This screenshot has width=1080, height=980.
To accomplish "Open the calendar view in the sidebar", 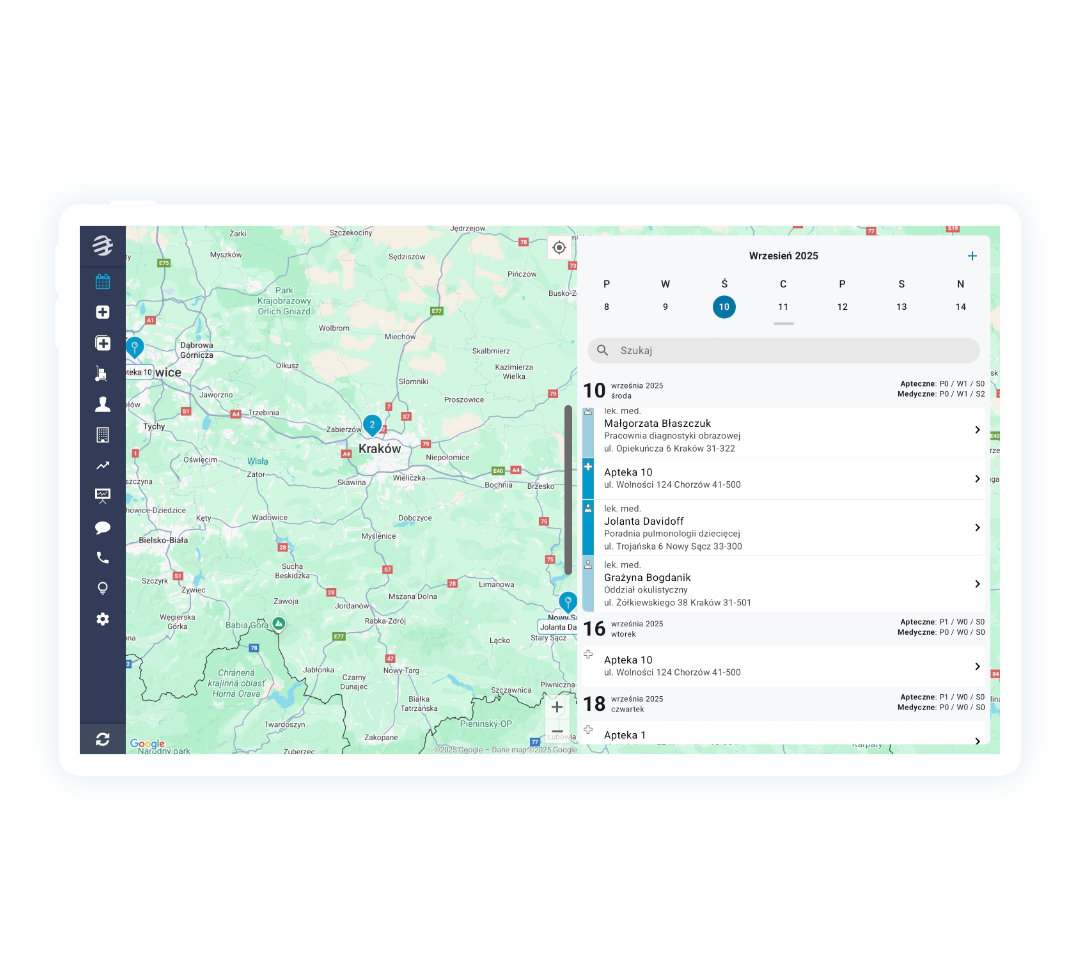I will [x=103, y=281].
